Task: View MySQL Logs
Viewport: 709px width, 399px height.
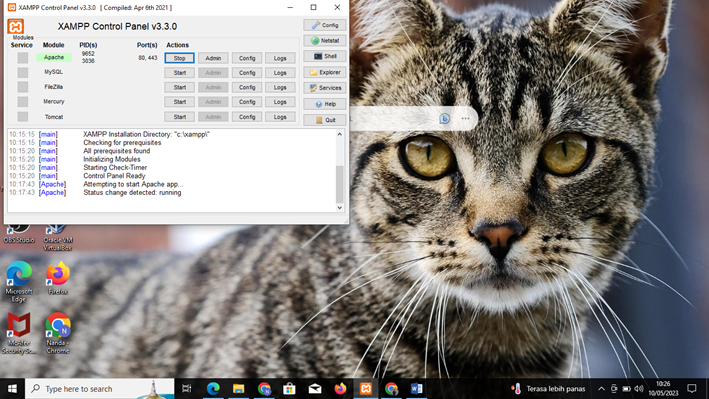Action: 280,72
